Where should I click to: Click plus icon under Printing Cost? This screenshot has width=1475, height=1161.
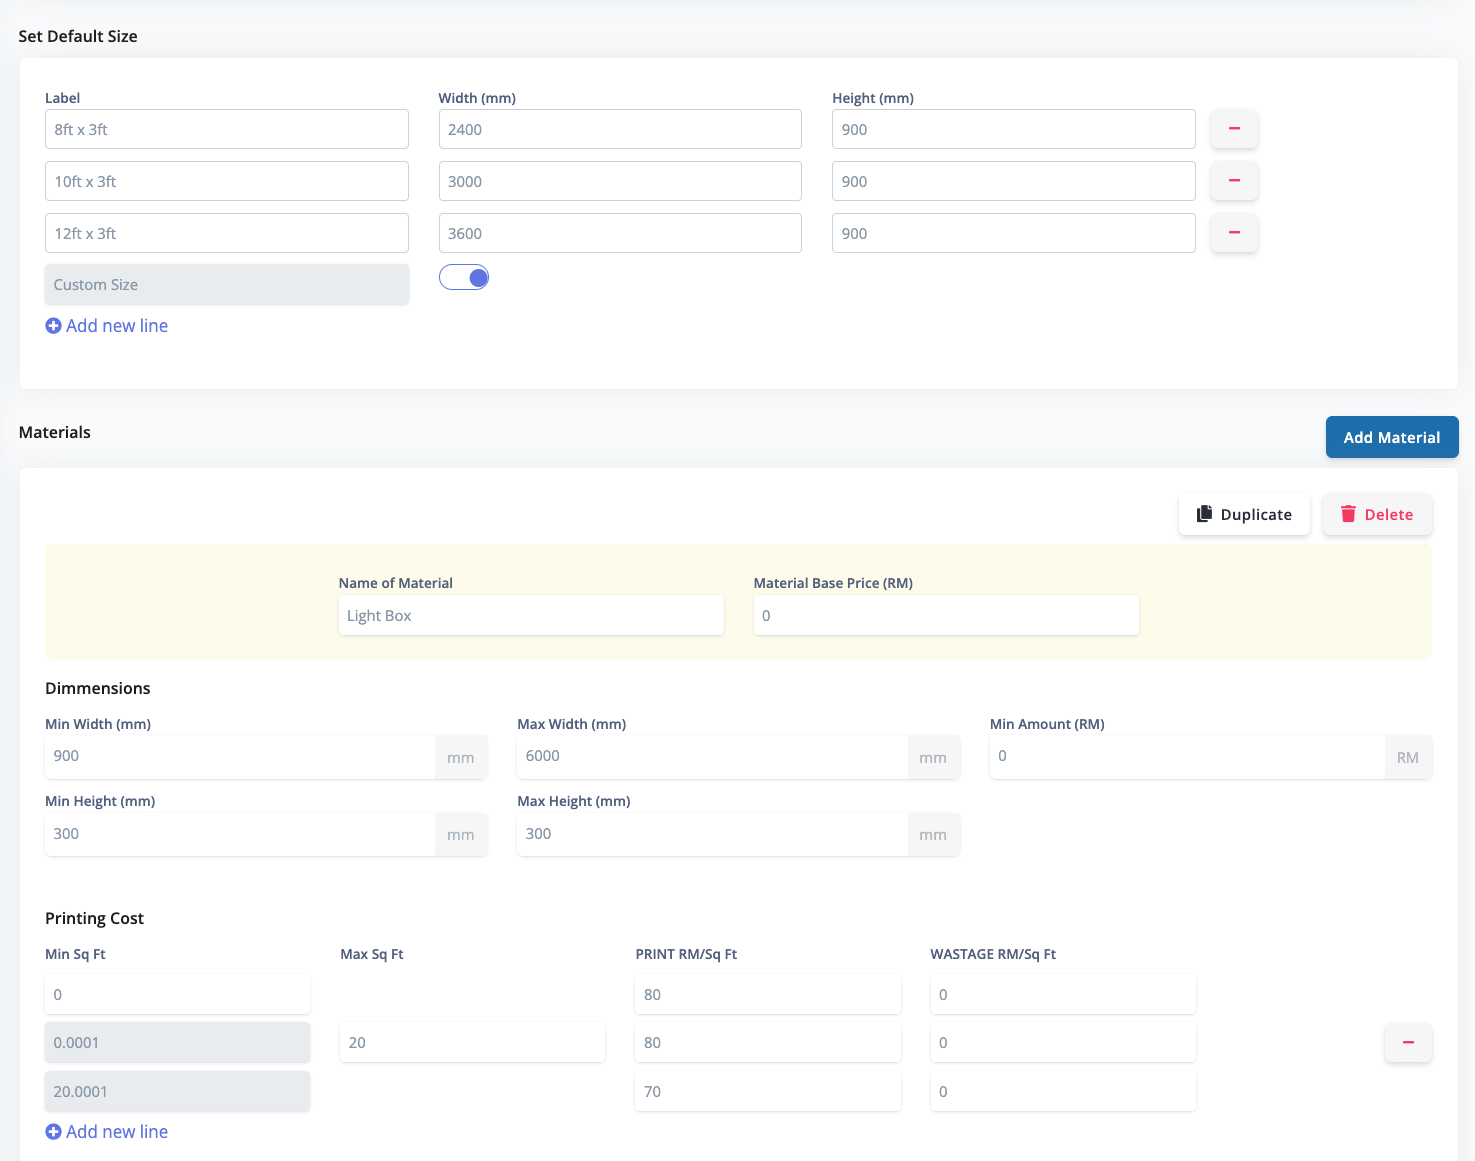pos(54,1132)
